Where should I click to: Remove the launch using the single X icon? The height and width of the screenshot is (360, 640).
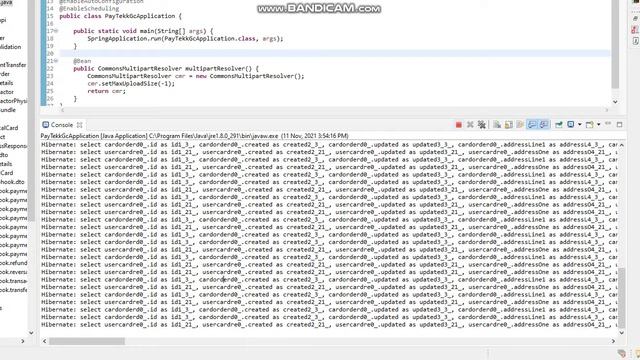[x=470, y=124]
